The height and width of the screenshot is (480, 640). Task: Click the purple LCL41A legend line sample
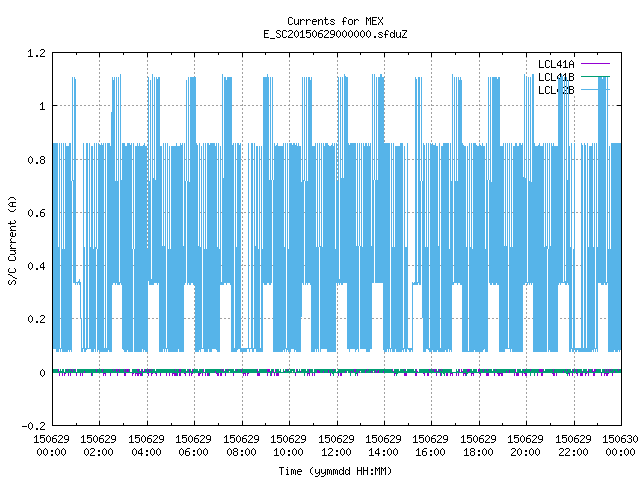click(x=595, y=64)
